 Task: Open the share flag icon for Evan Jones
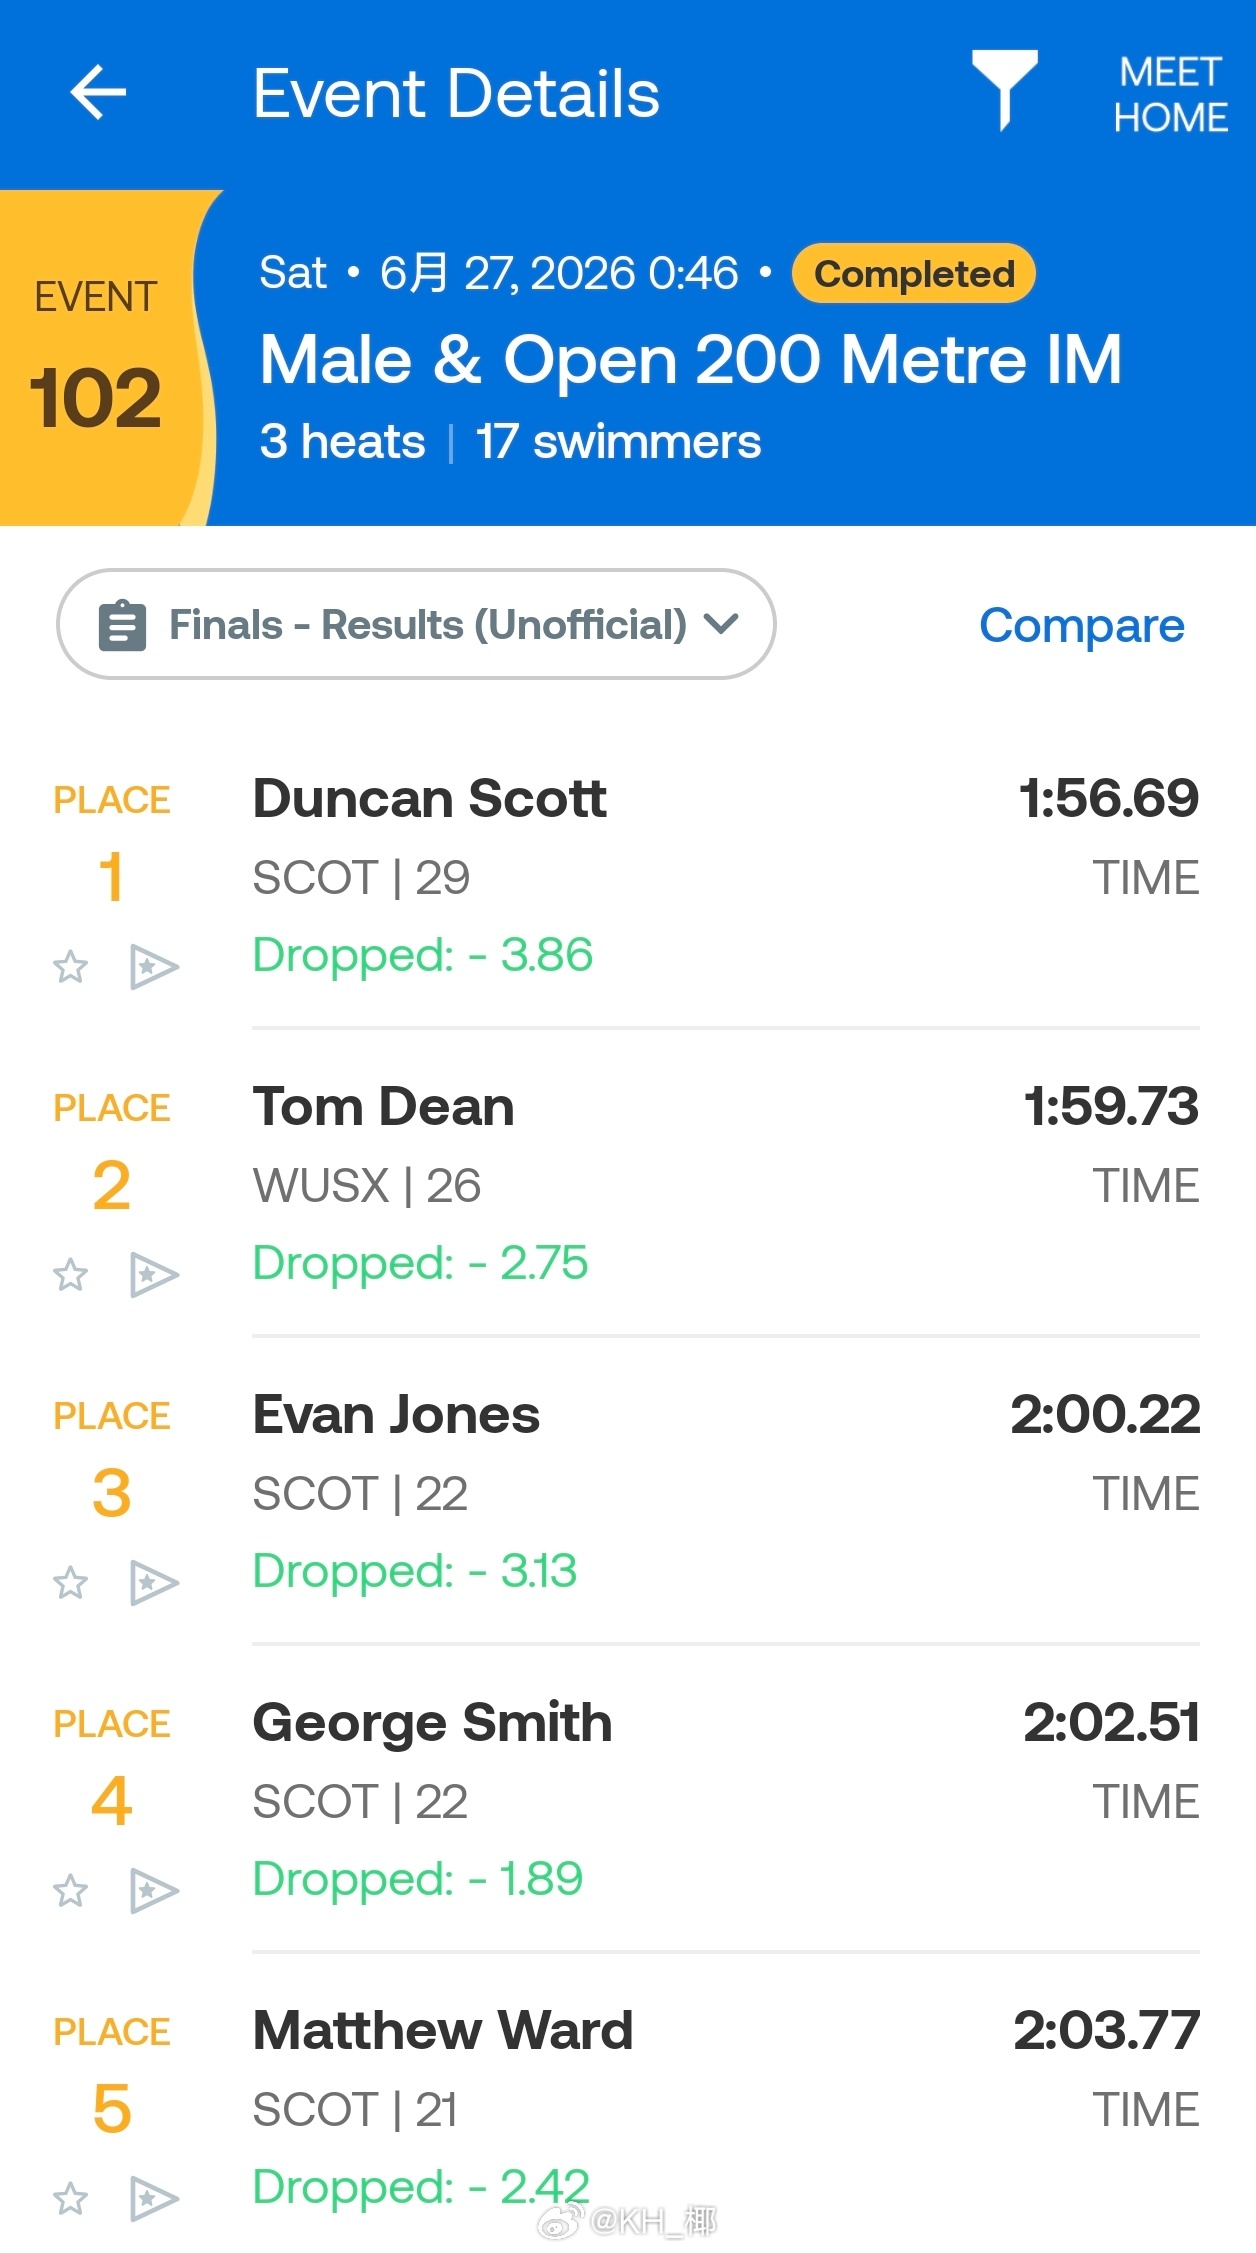[154, 1583]
